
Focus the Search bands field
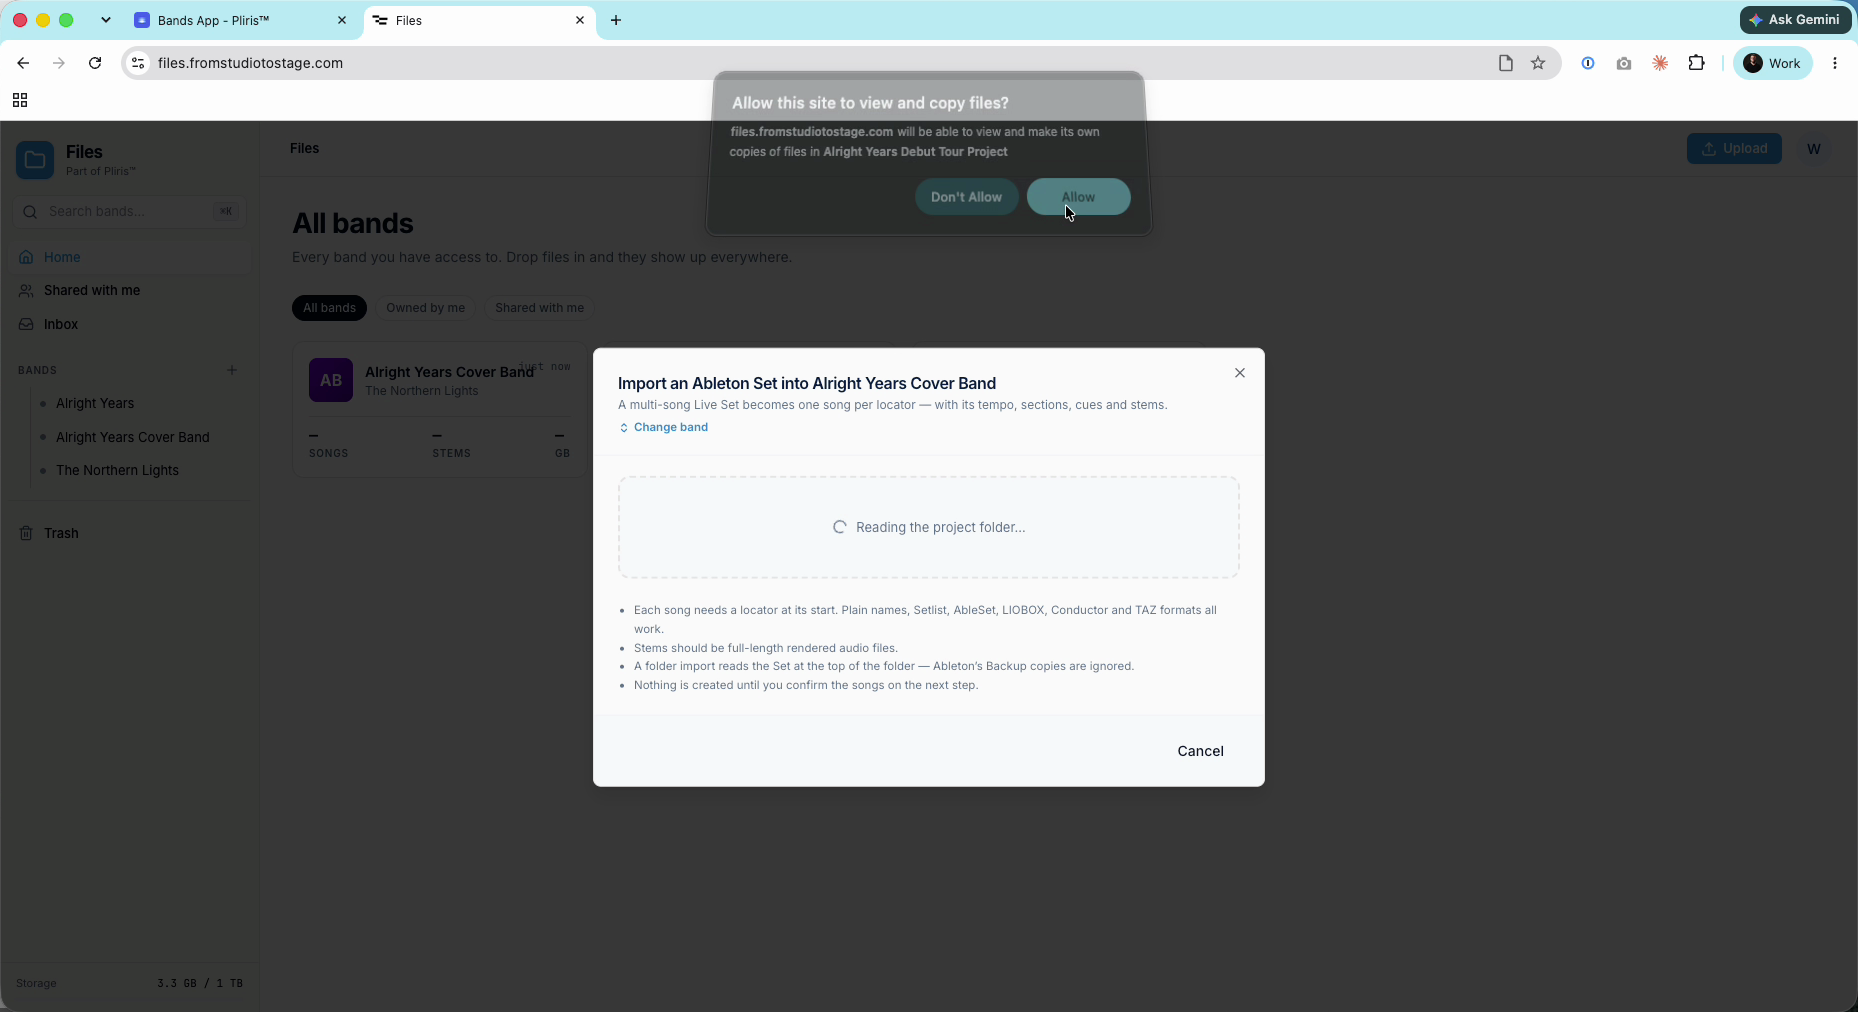pos(129,211)
